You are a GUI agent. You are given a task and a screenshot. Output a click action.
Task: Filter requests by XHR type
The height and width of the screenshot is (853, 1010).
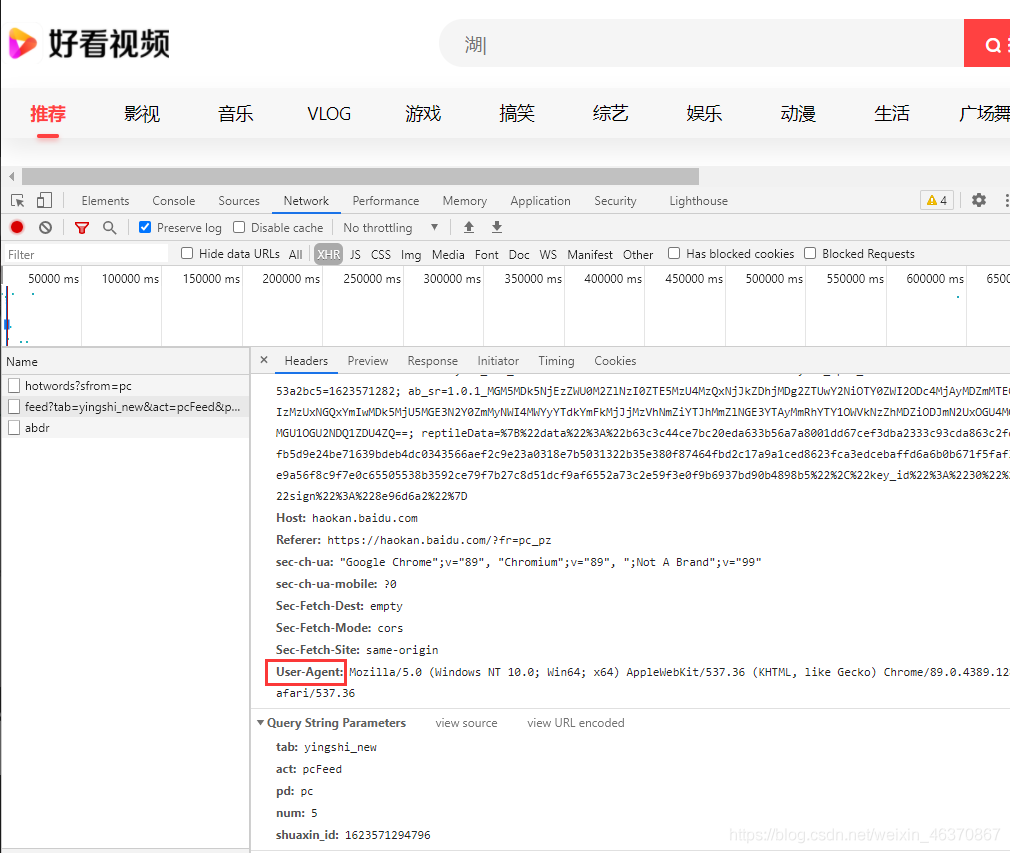[329, 254]
